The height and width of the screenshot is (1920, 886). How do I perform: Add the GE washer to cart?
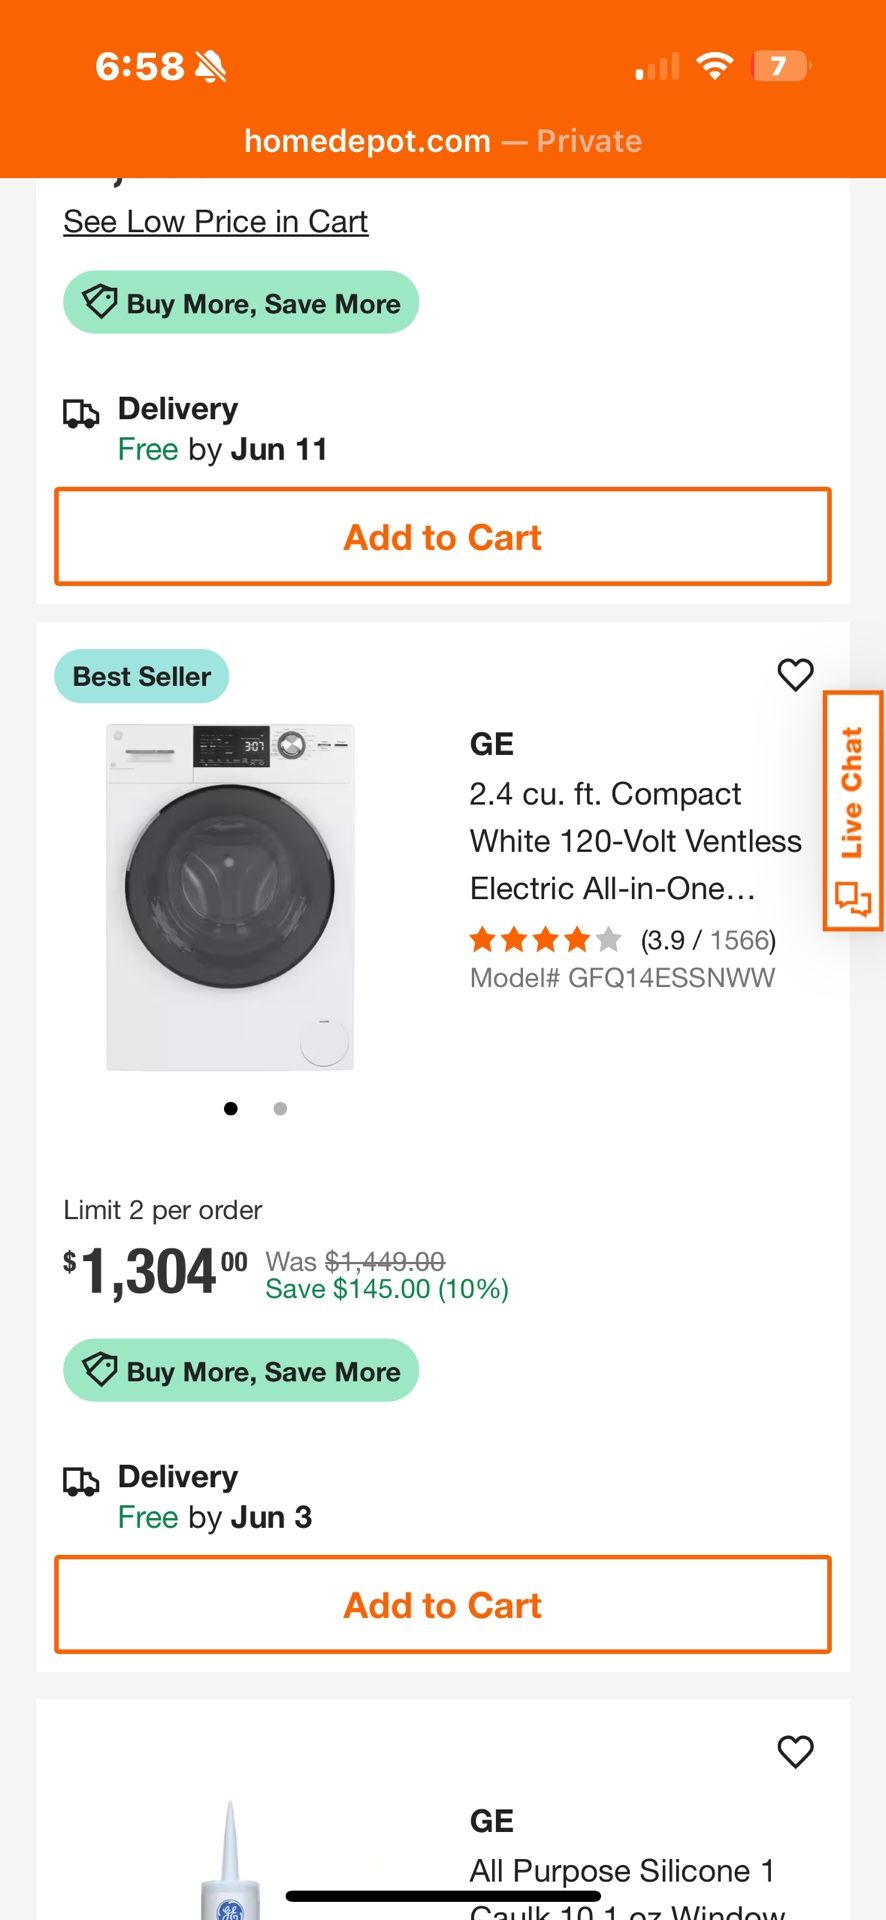pyautogui.click(x=442, y=1605)
